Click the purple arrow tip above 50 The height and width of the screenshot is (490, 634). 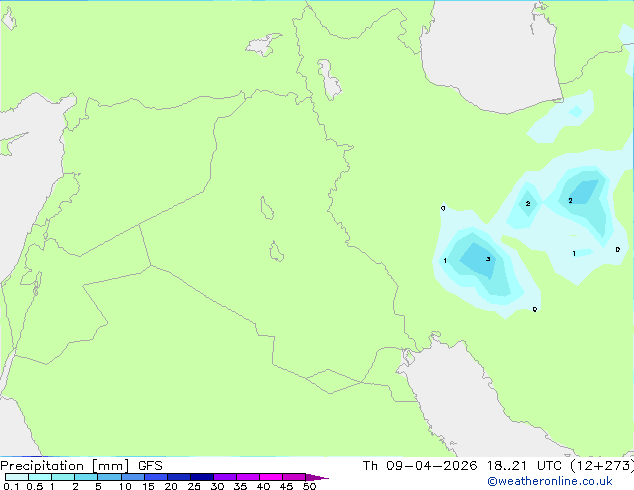pyautogui.click(x=316, y=477)
